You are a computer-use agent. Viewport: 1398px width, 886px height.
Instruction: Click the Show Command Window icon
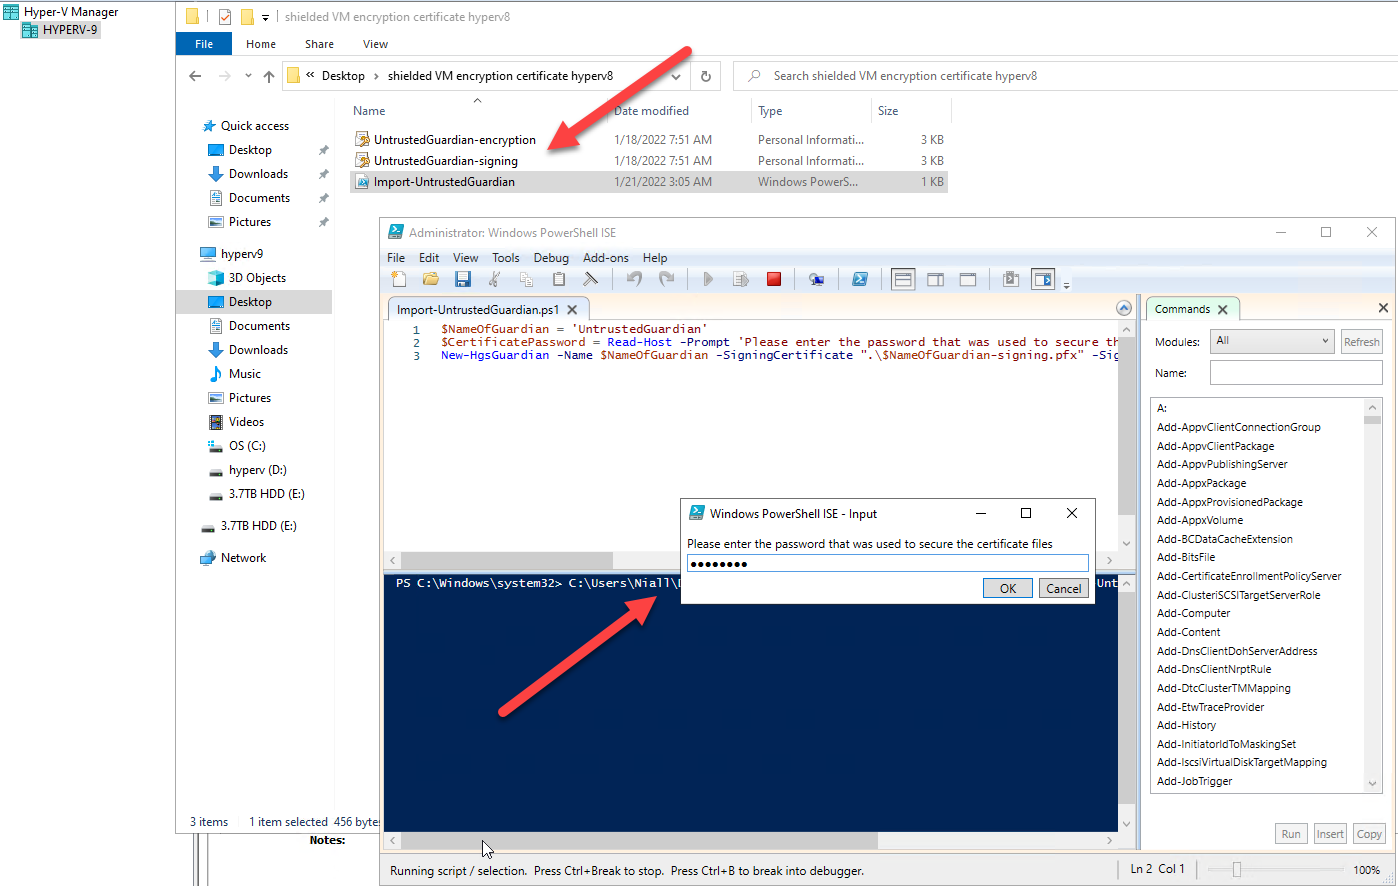coord(1010,280)
